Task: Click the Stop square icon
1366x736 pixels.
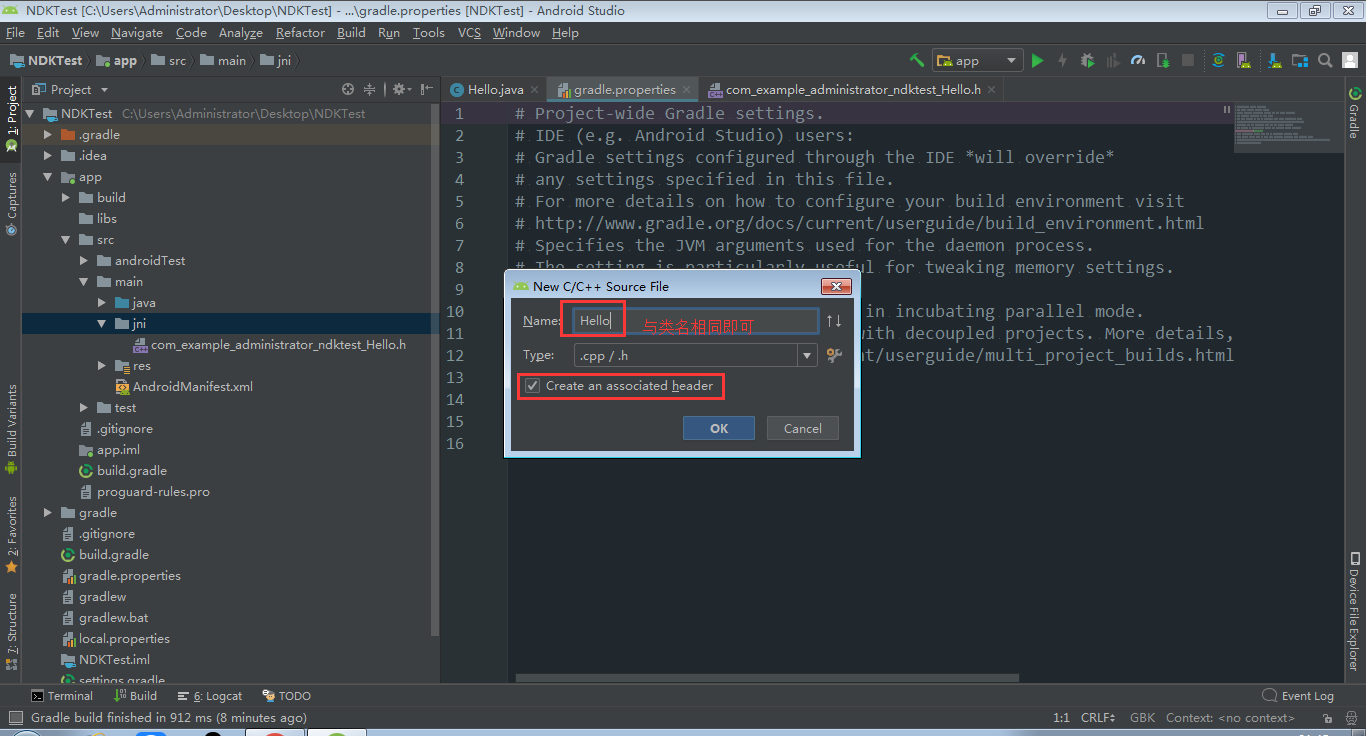Action: (x=1188, y=60)
